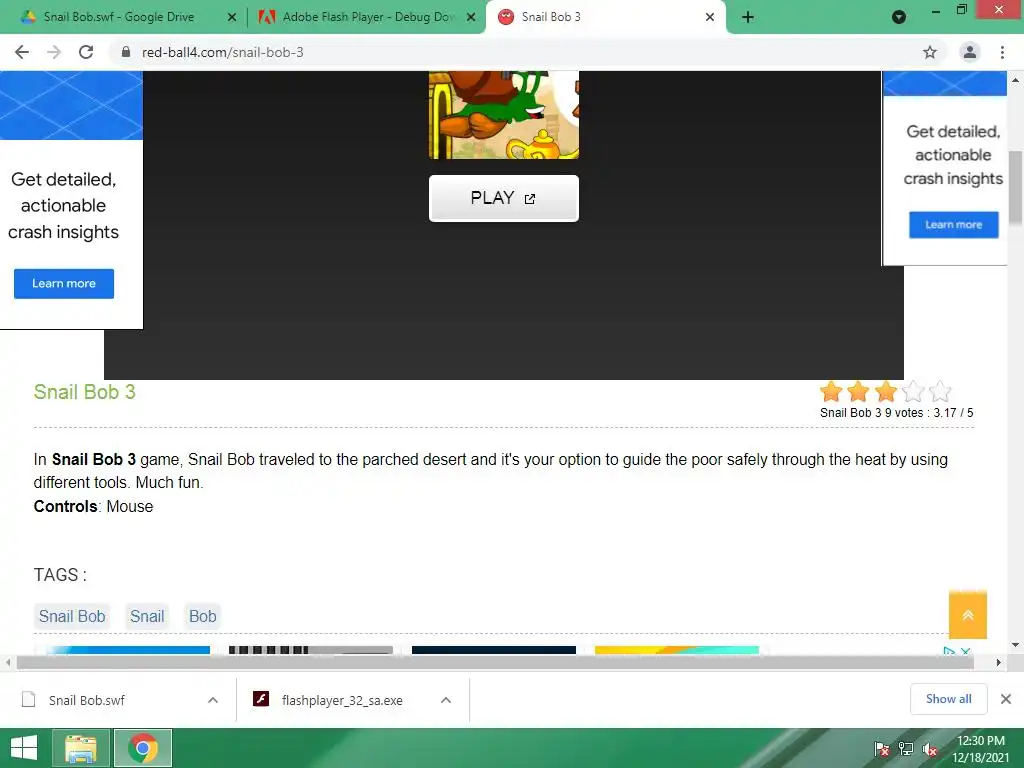This screenshot has width=1024, height=768.
Task: Open the taskbar clock and date
Action: pyautogui.click(x=980, y=749)
